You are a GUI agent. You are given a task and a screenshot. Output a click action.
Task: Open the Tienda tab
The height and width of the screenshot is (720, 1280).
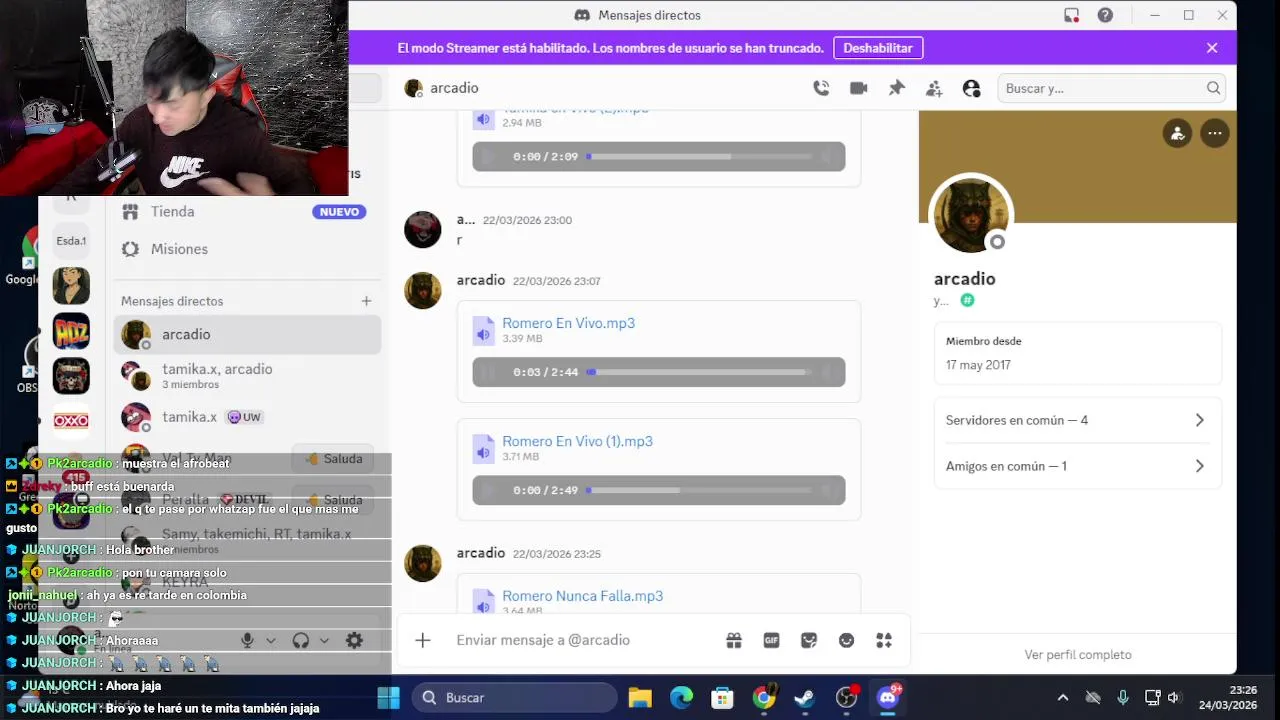(245, 212)
